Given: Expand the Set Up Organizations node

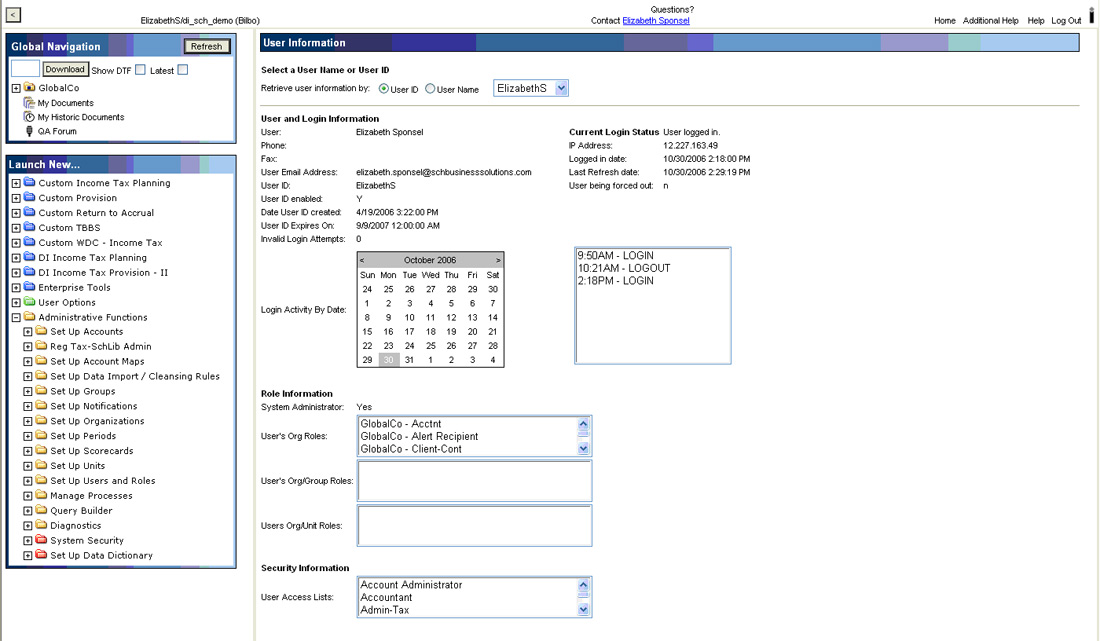Looking at the screenshot, I should click(x=28, y=421).
